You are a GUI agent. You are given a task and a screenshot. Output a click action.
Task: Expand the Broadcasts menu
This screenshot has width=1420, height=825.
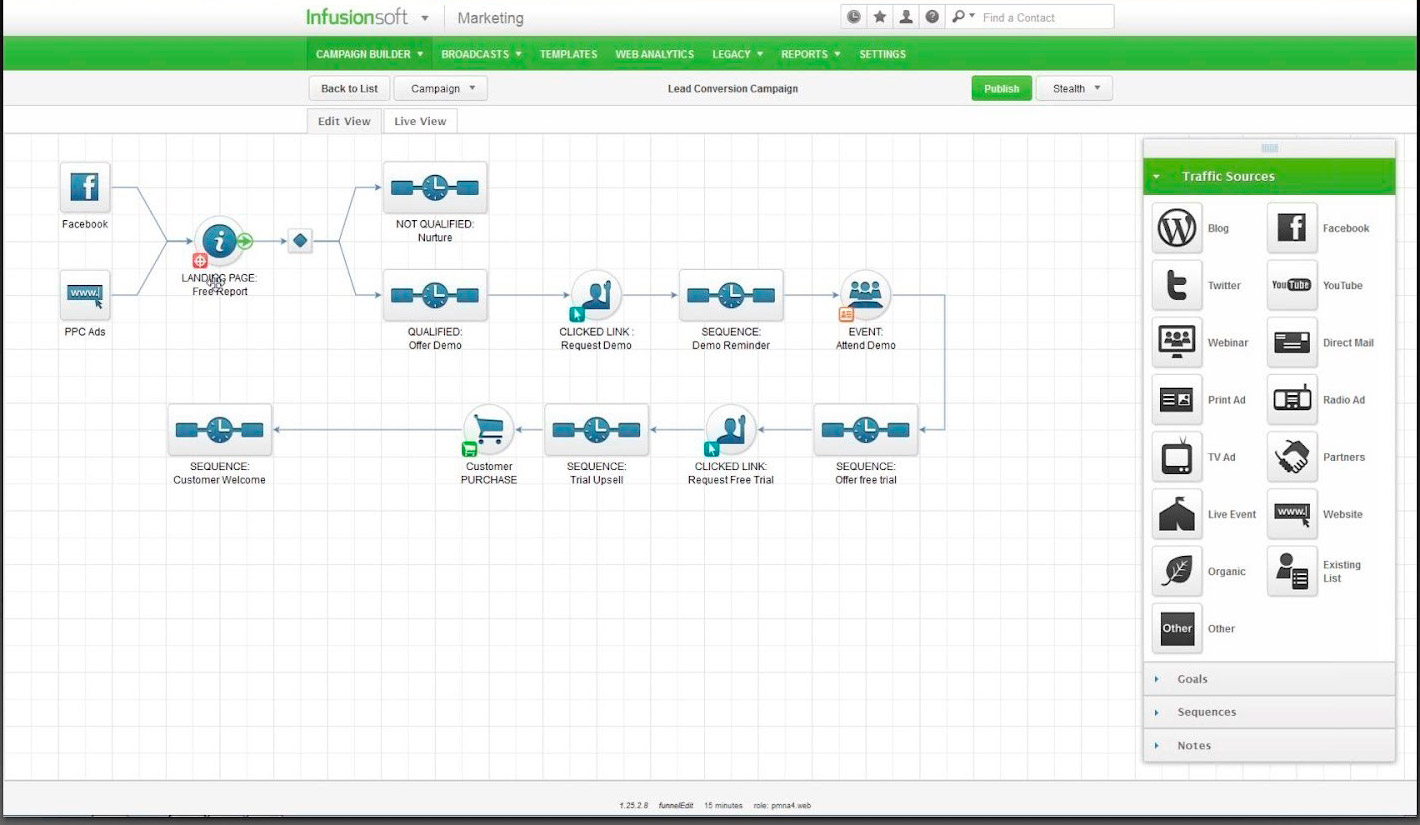tap(482, 54)
